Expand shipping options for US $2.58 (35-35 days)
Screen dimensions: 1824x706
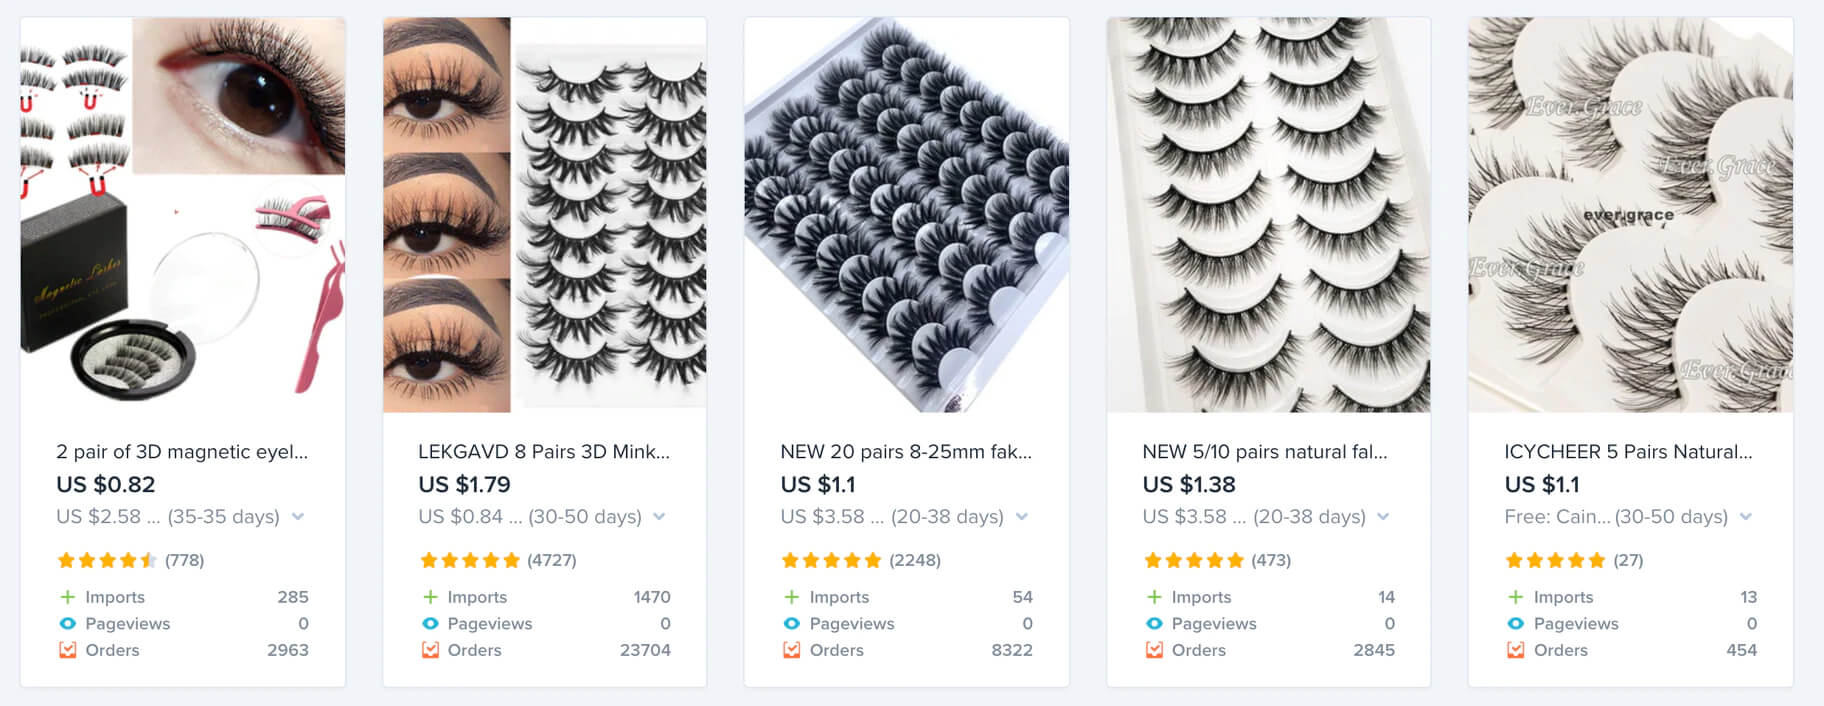point(297,517)
